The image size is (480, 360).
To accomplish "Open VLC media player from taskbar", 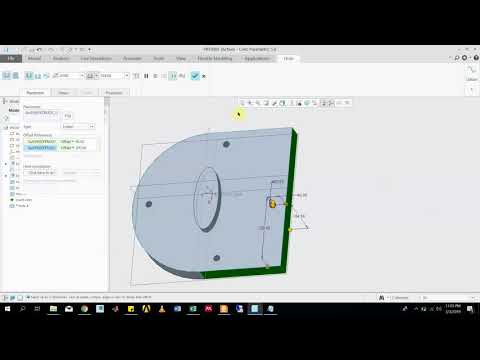I will (x=162, y=309).
